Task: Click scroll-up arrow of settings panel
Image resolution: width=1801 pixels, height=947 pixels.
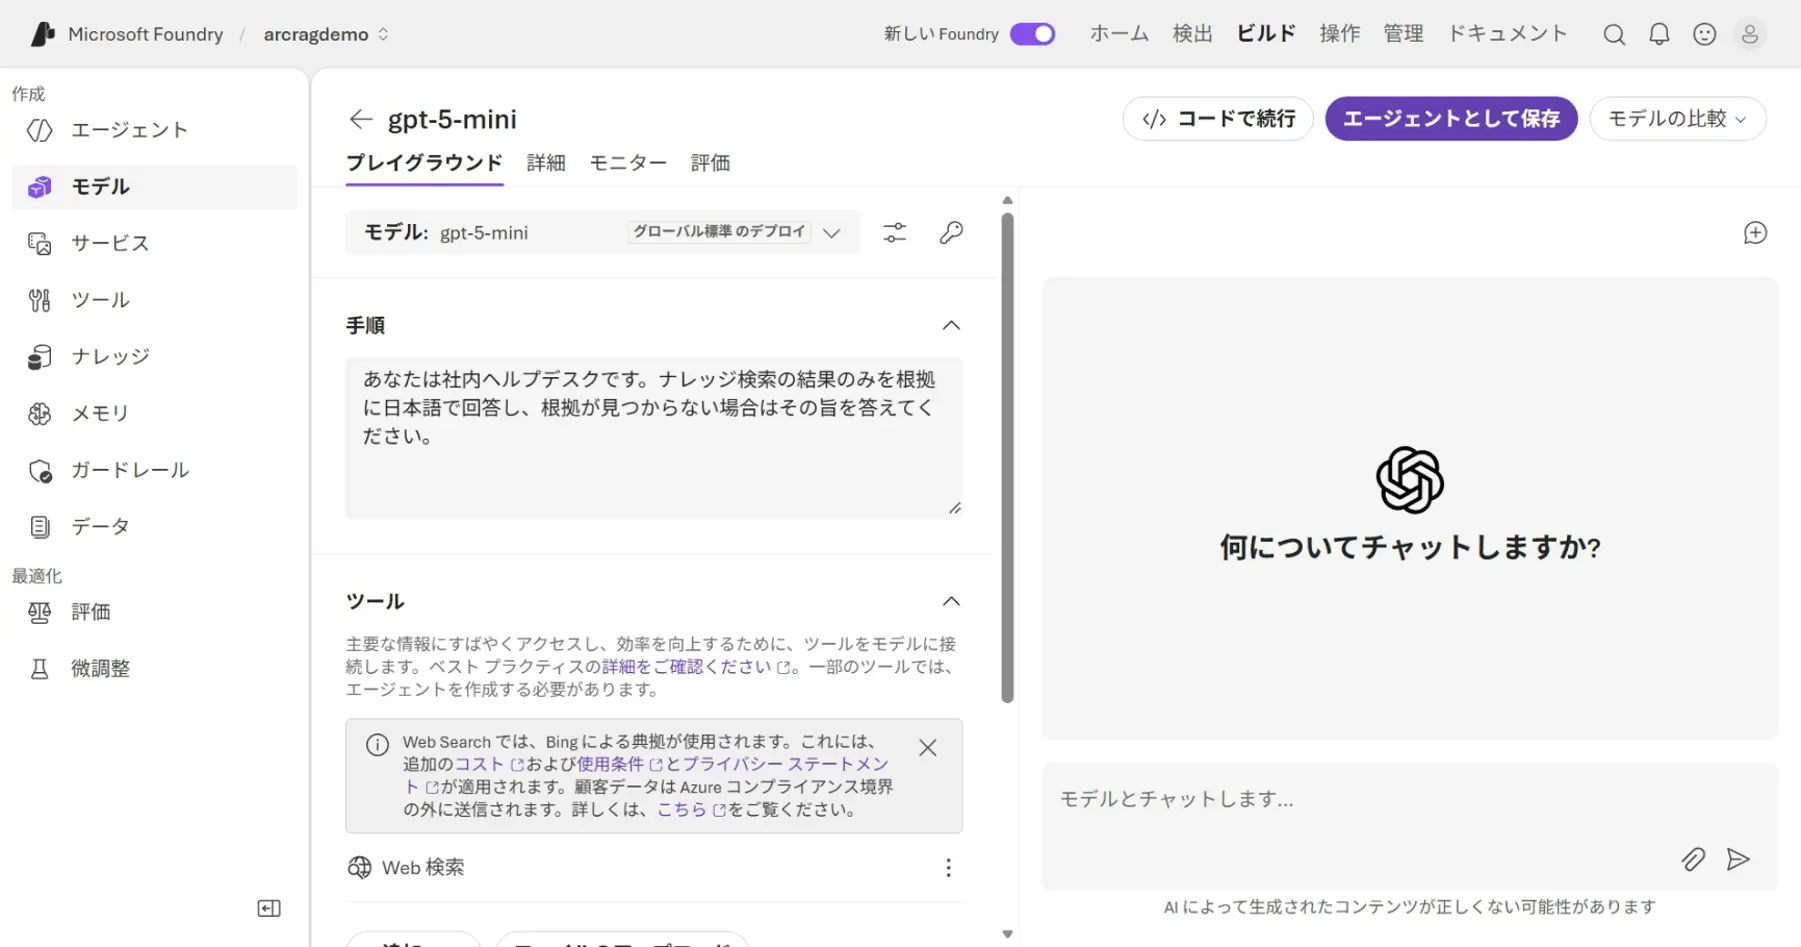Action: [1007, 201]
